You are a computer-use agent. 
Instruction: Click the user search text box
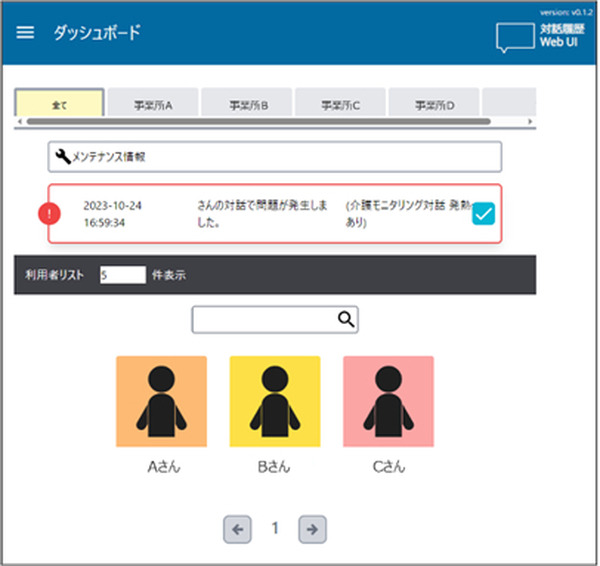(265, 319)
